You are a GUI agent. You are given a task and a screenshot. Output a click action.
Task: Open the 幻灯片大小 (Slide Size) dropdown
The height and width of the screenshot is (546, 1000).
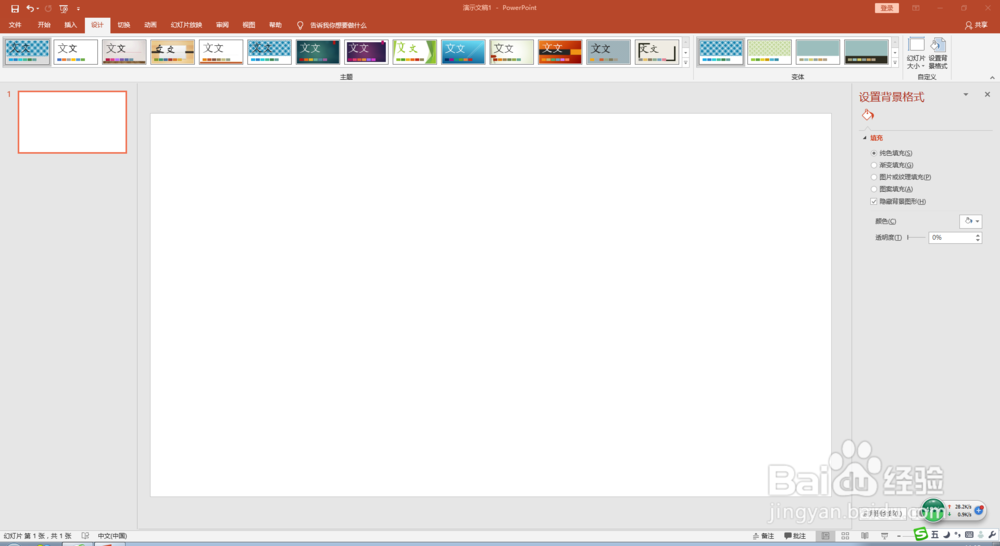coord(916,53)
